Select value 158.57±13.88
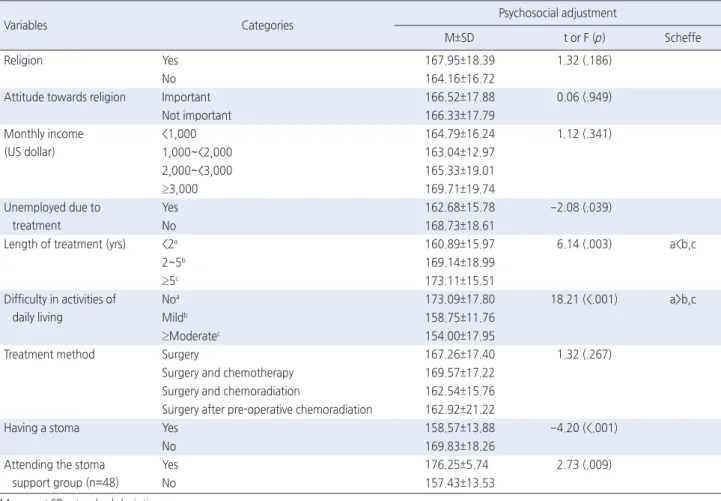Viewport: 721px width, 501px height. [460, 428]
